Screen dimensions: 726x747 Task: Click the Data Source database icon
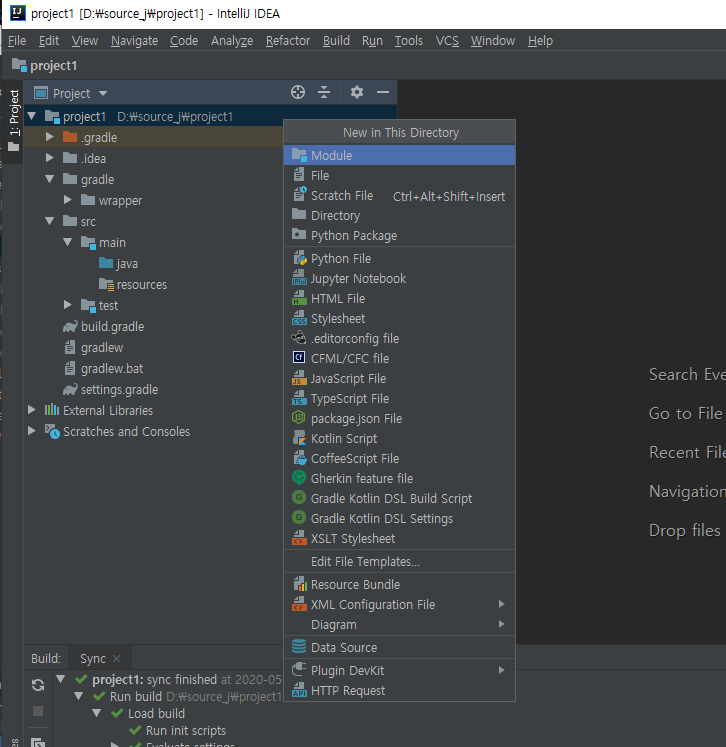point(299,647)
